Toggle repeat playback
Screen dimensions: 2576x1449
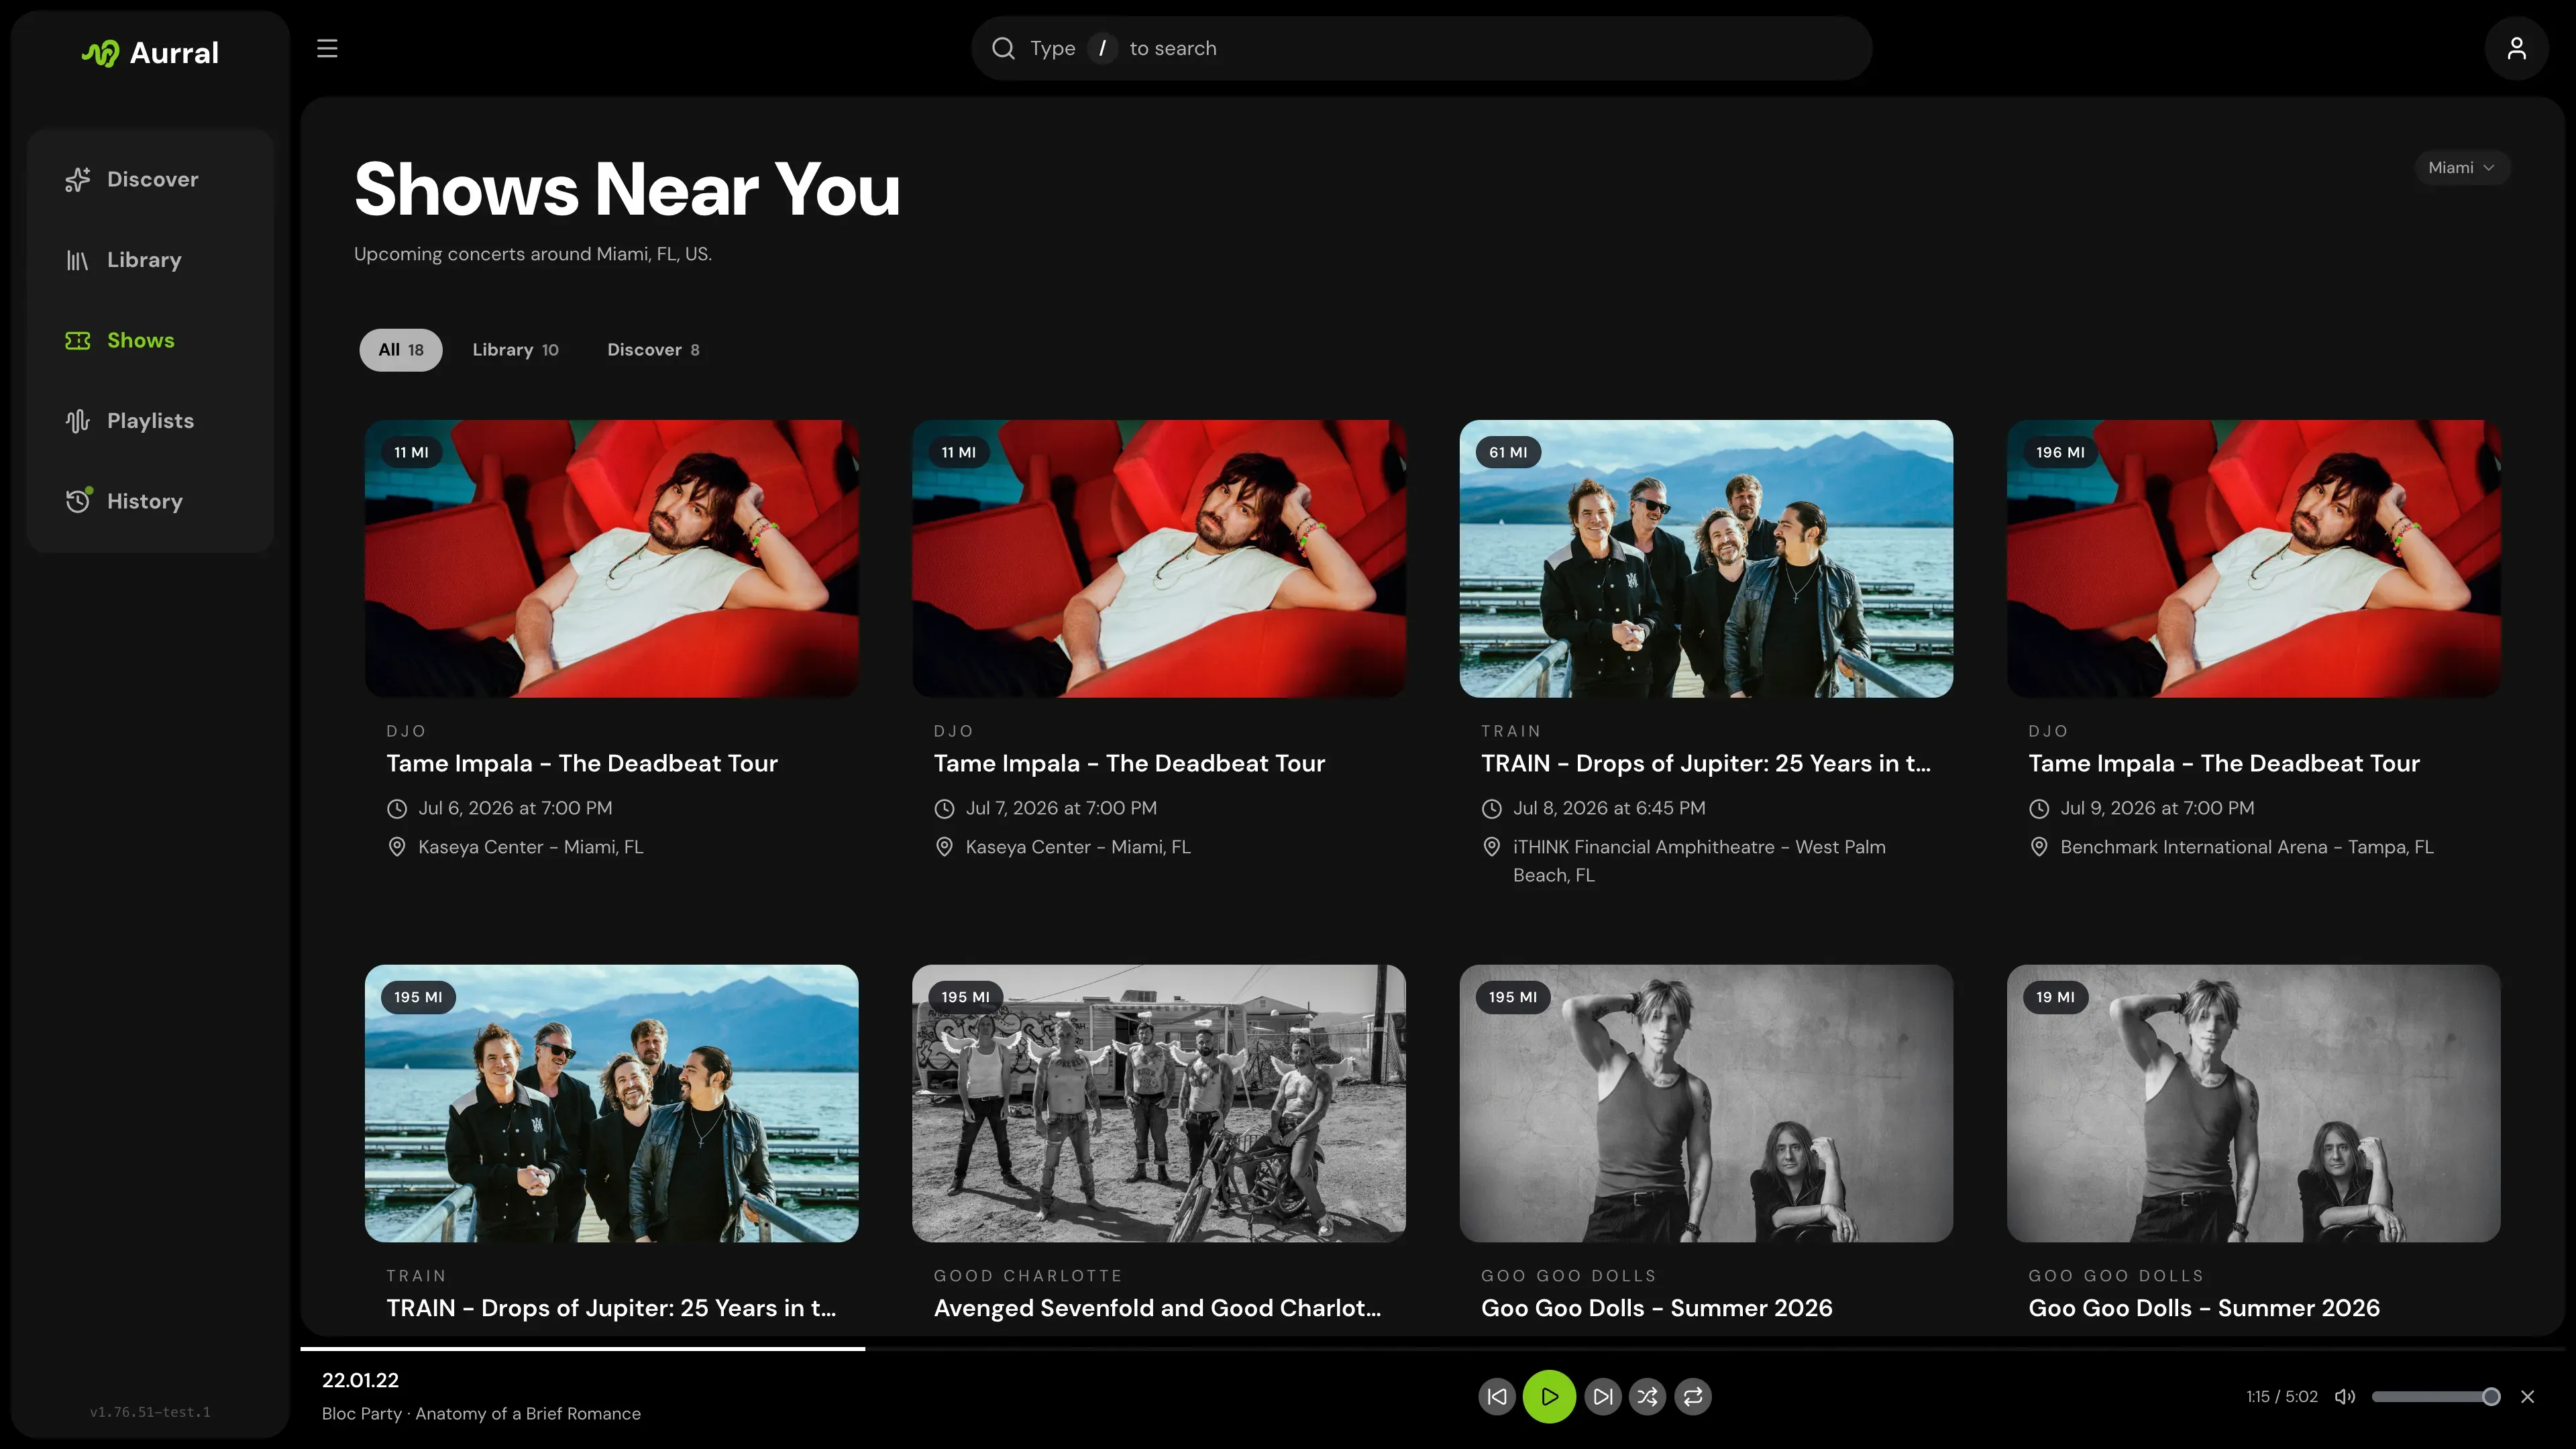pyautogui.click(x=1693, y=1396)
